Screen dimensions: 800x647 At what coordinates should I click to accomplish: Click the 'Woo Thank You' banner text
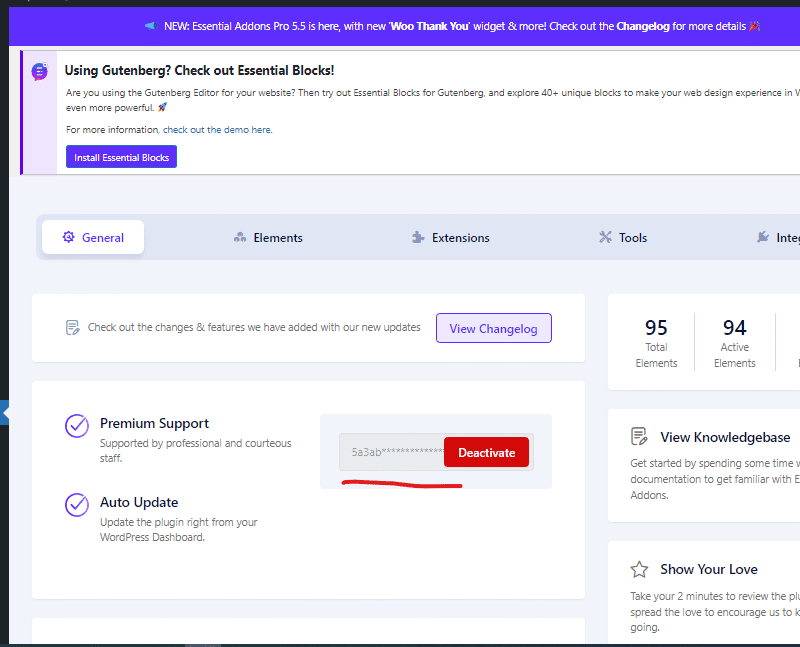coord(430,26)
